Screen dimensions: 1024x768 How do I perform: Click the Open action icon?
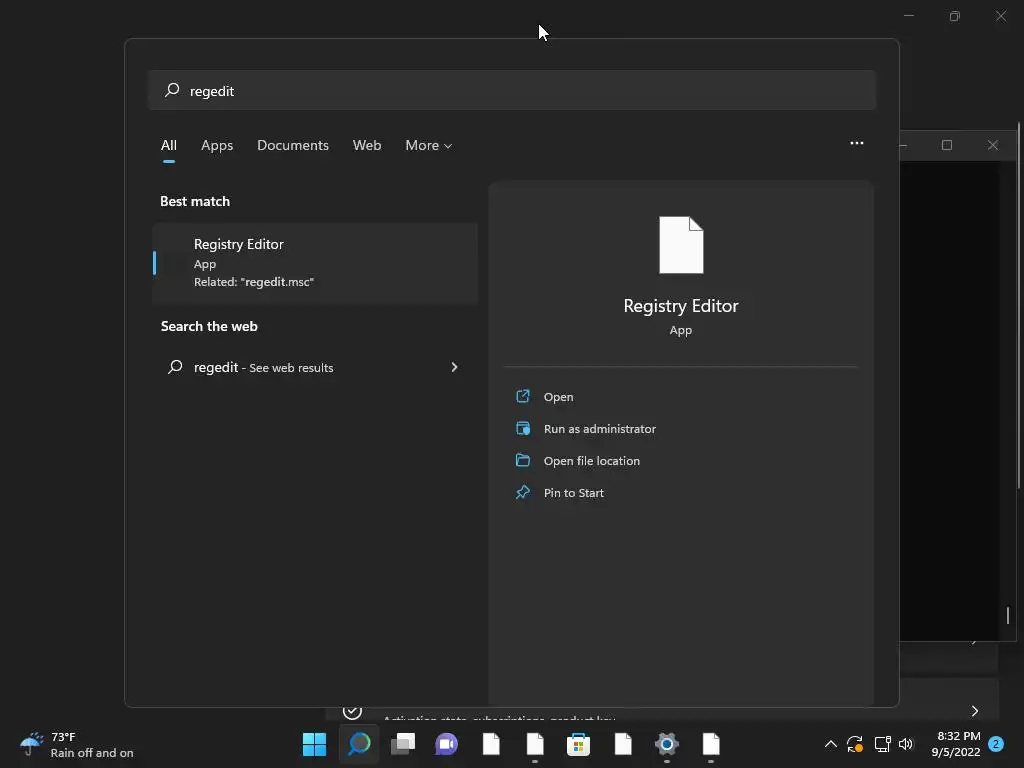(523, 396)
